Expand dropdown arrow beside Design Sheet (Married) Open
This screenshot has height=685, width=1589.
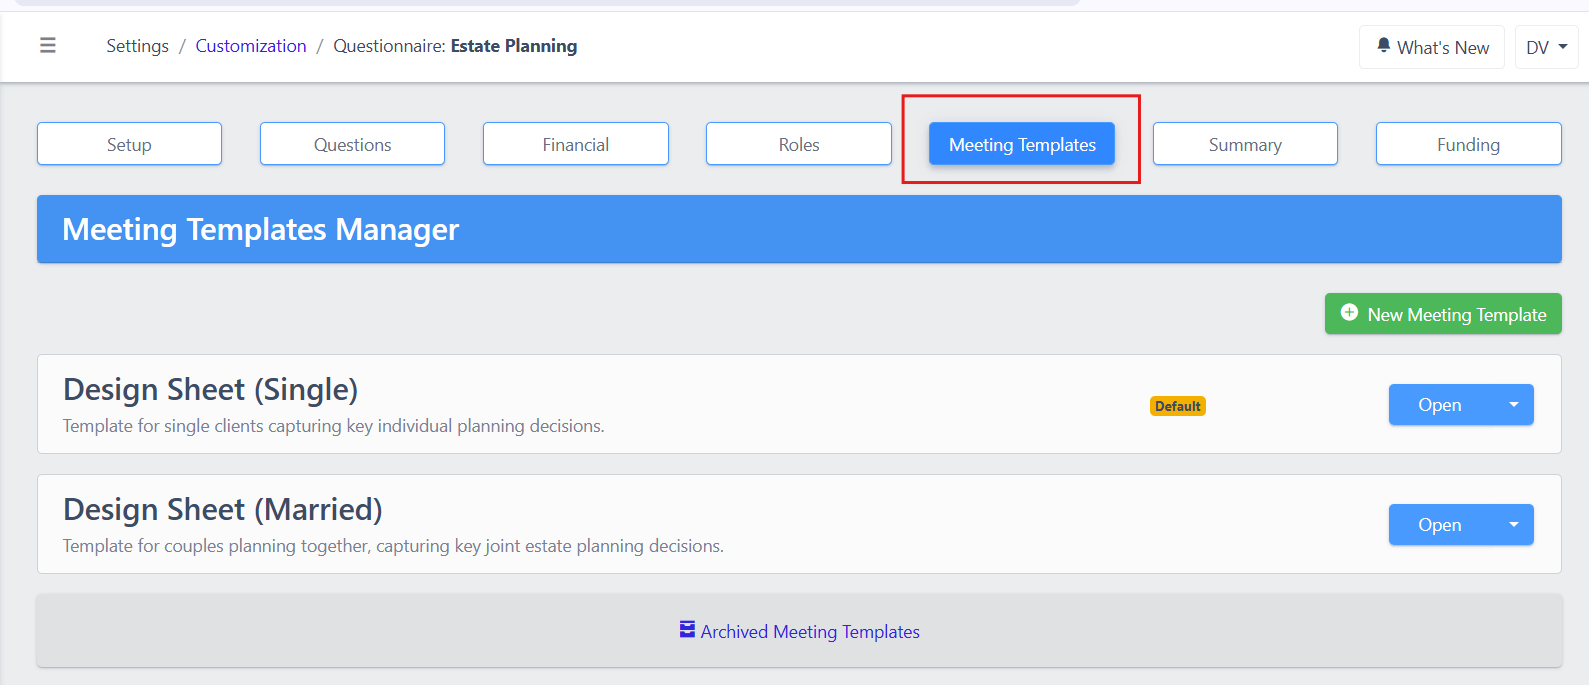[1513, 525]
